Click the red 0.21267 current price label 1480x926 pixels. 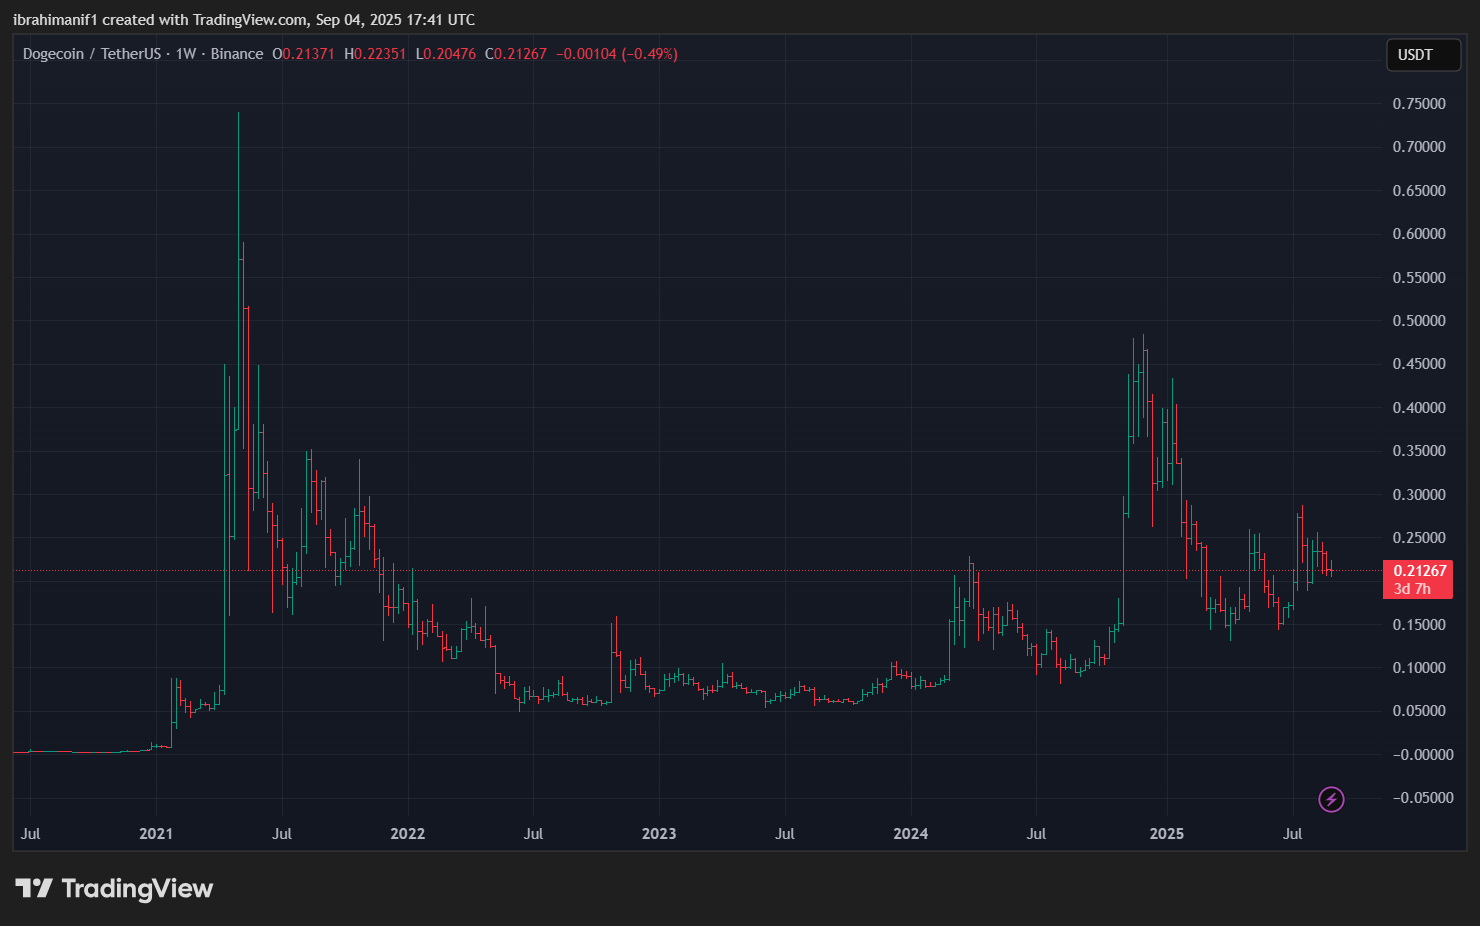1419,571
